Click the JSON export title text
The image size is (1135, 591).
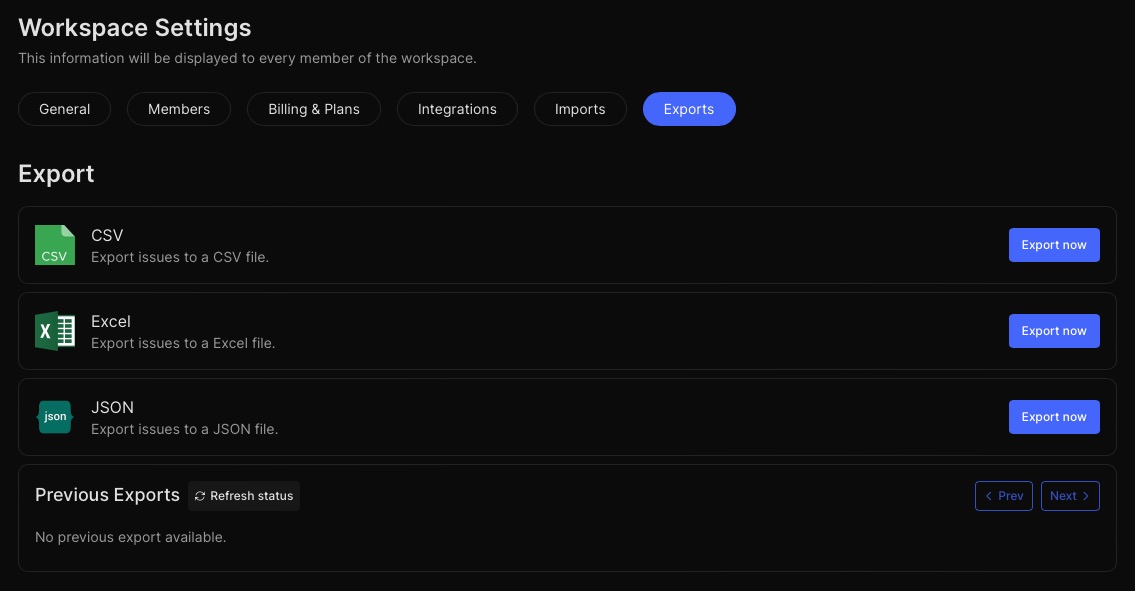[x=112, y=407]
